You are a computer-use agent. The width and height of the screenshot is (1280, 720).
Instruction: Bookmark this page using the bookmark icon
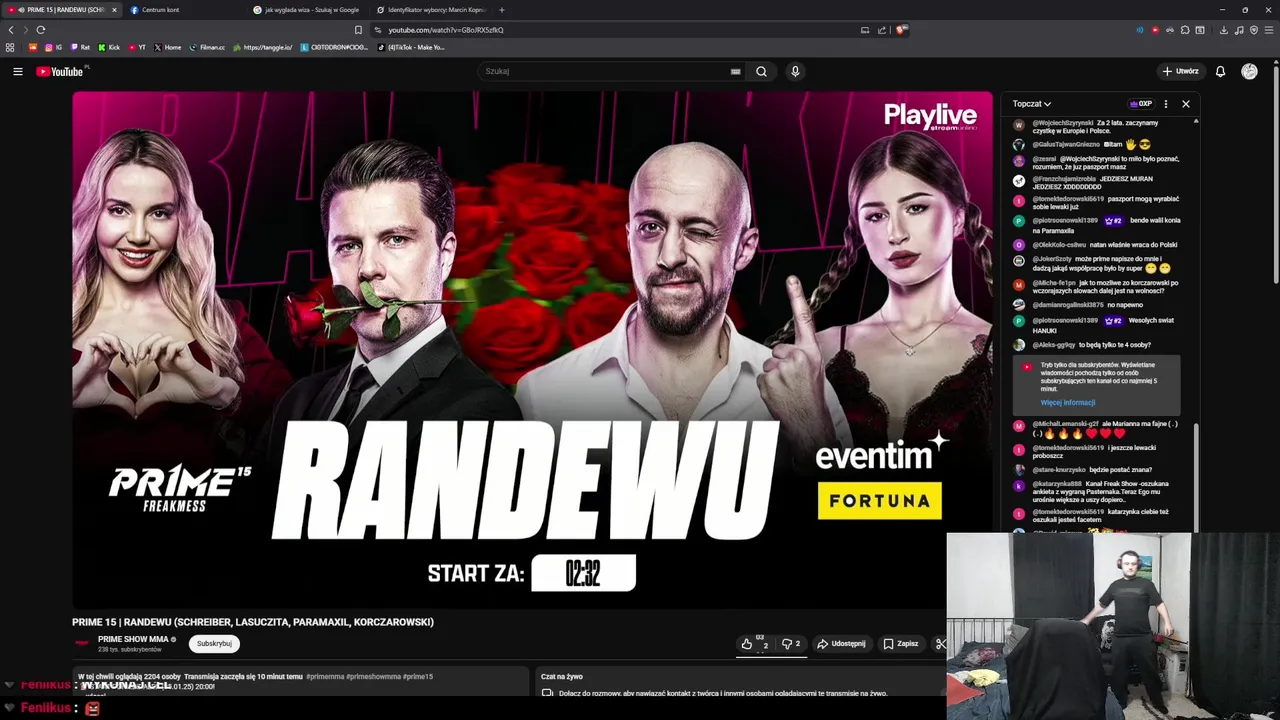(358, 30)
